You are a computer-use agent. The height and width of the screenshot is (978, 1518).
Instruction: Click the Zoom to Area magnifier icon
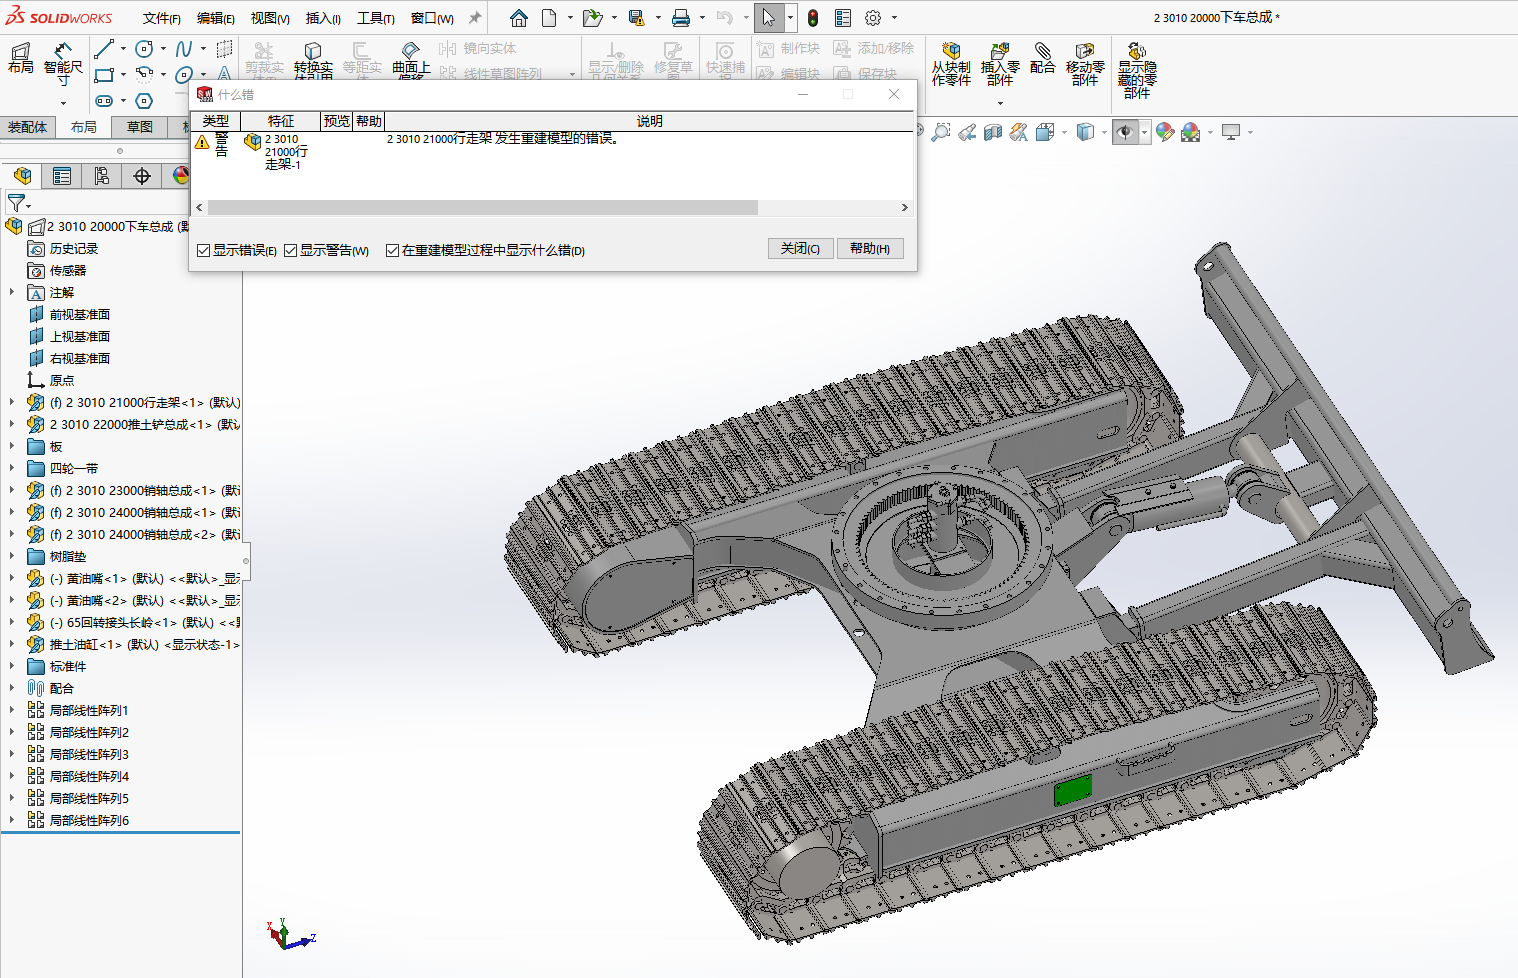[941, 131]
